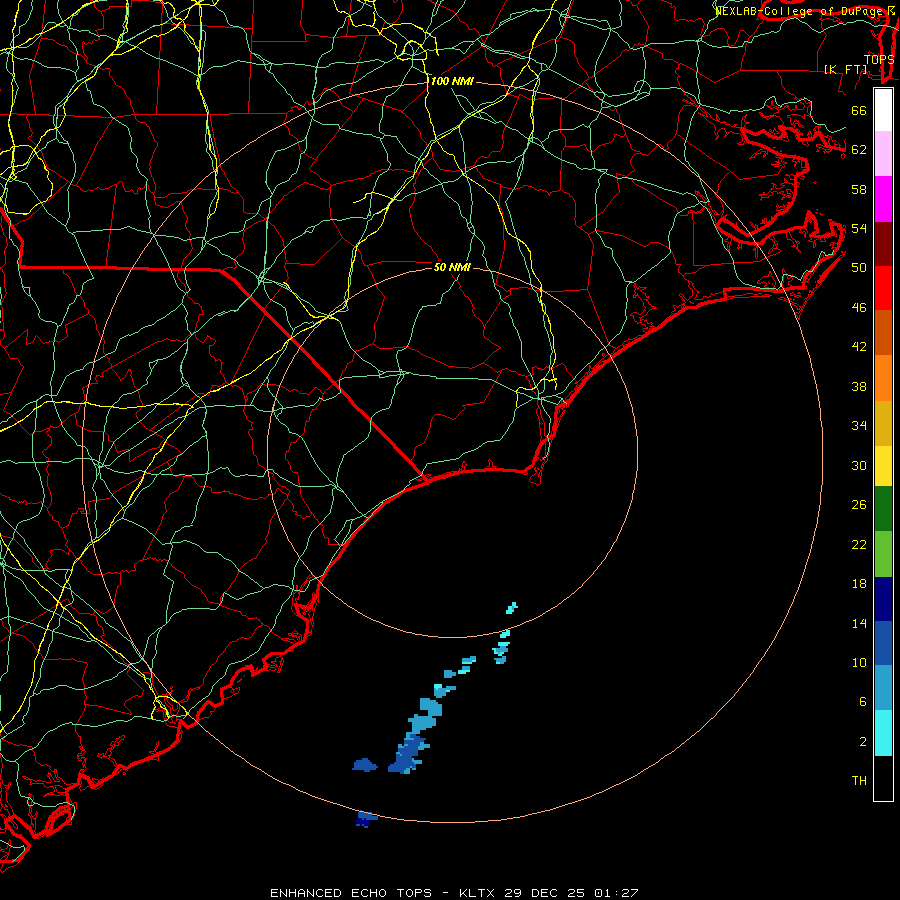Click legend value '46'
The image size is (900, 900).
[x=859, y=308]
